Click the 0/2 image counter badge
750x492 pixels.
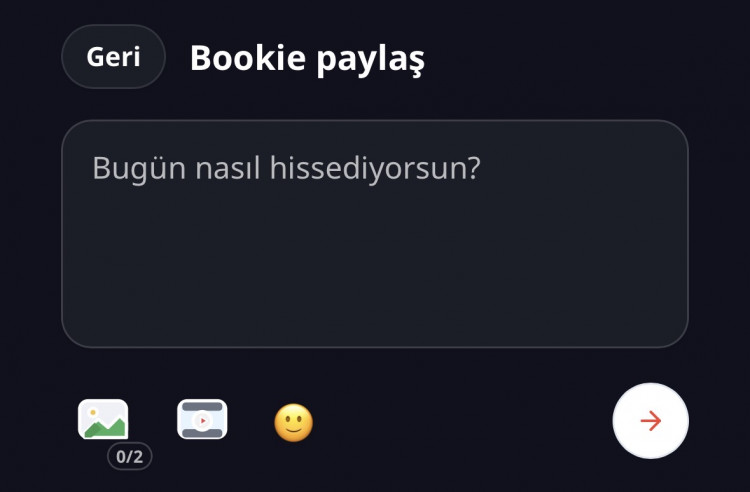tap(130, 456)
